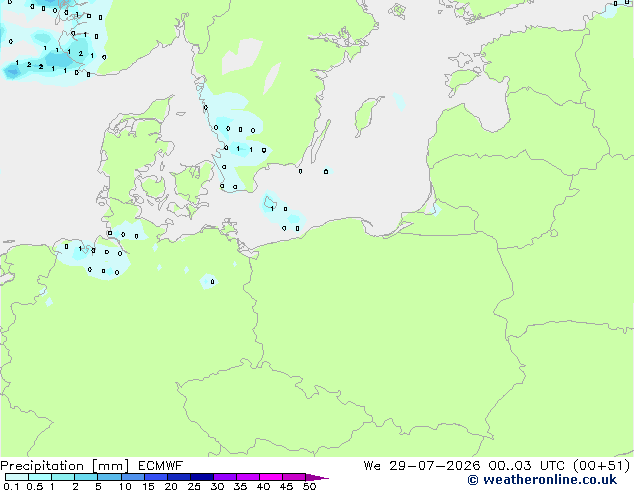634x490 pixels.
Task: Click the "We 29-07-2026" date text
Action: (x=422, y=466)
